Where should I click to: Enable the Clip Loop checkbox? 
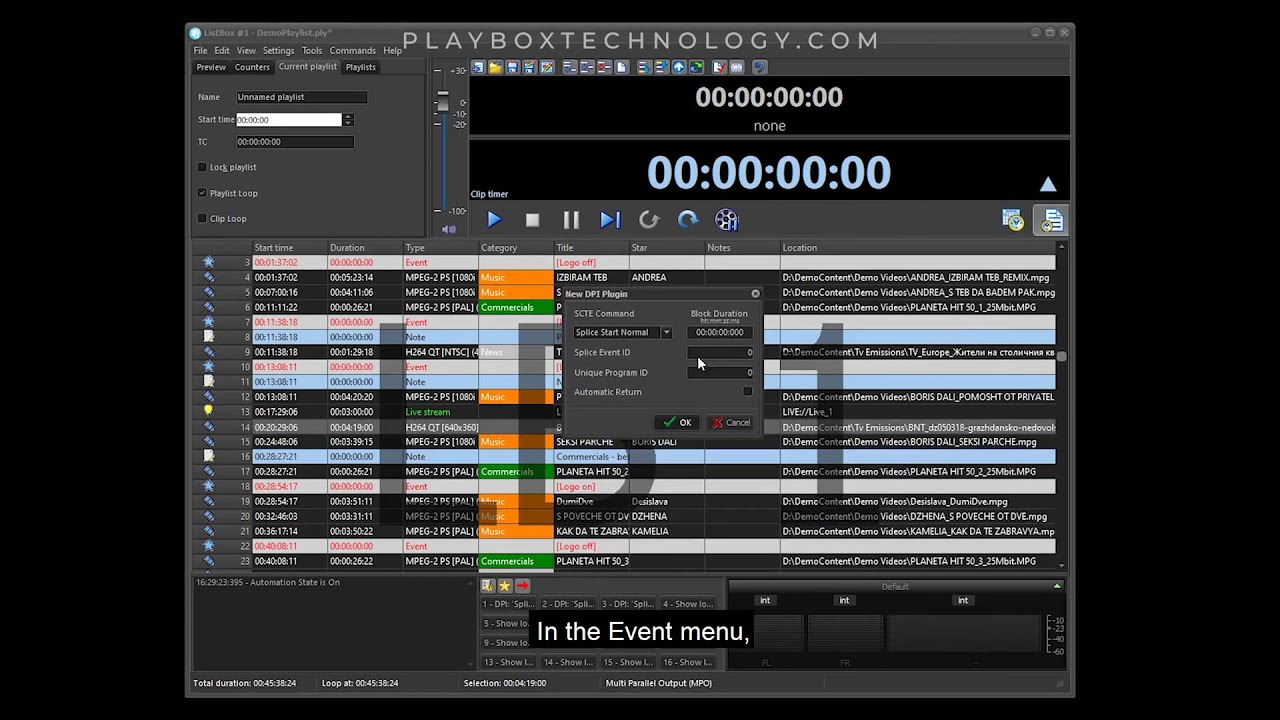point(202,218)
